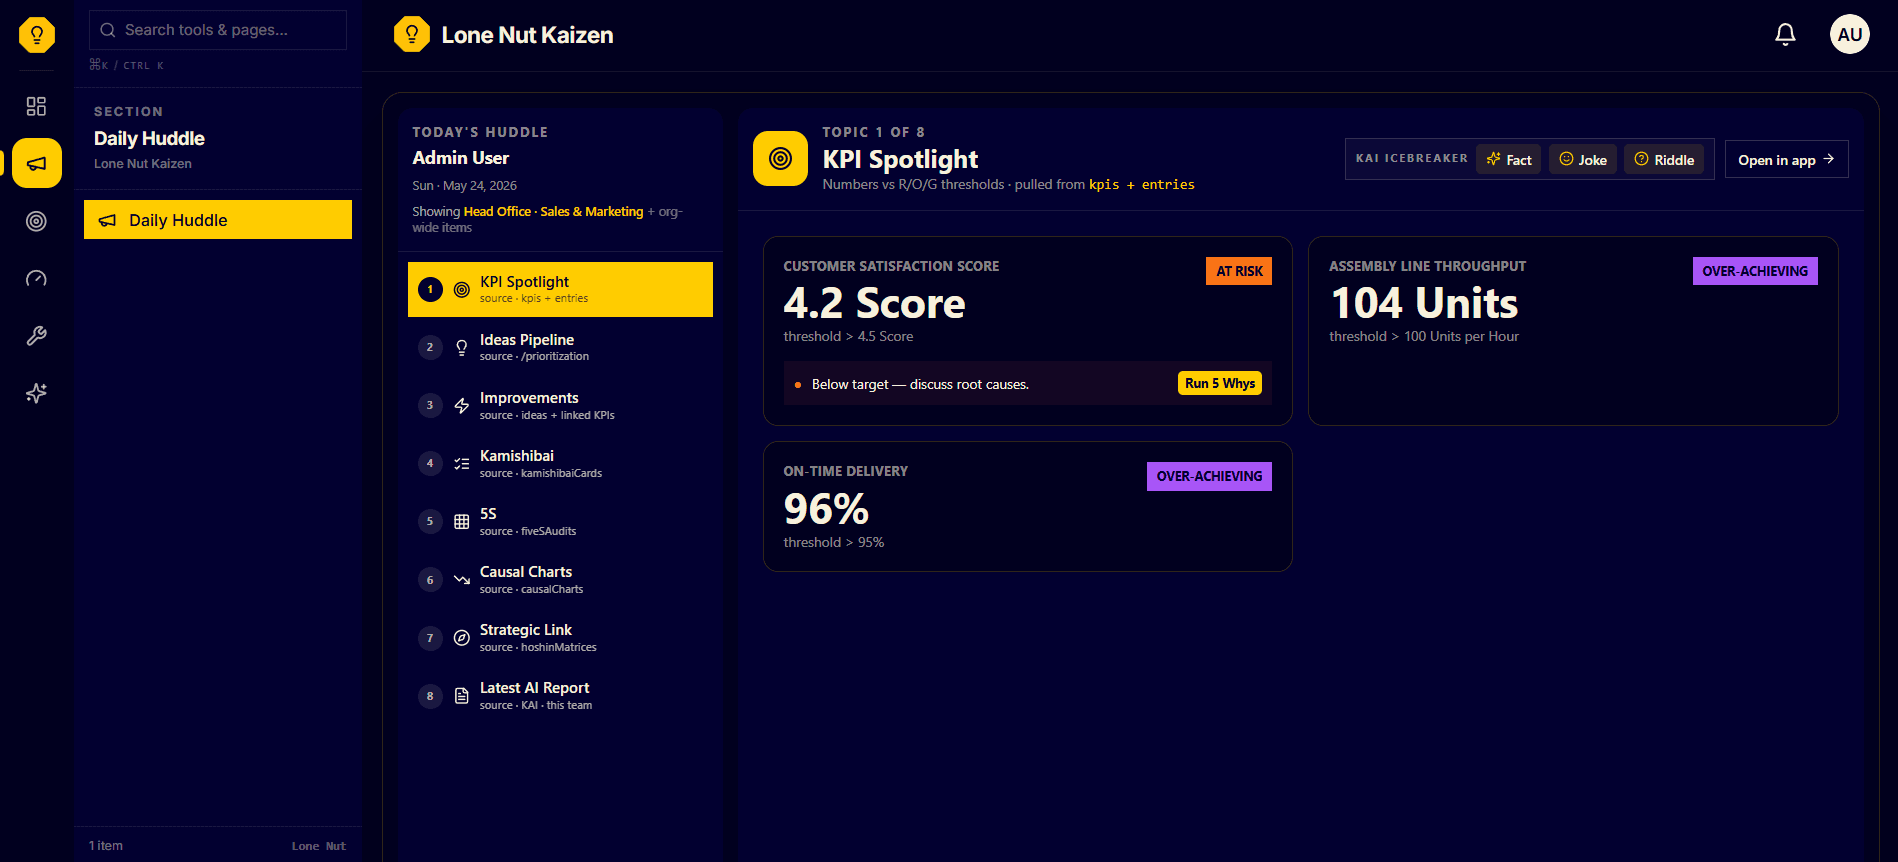Click the document icon beside Latest AI Report
The height and width of the screenshot is (862, 1898).
pyautogui.click(x=461, y=695)
